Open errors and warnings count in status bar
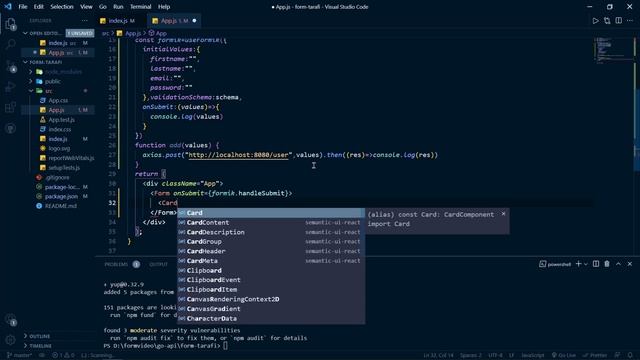 coord(63,355)
